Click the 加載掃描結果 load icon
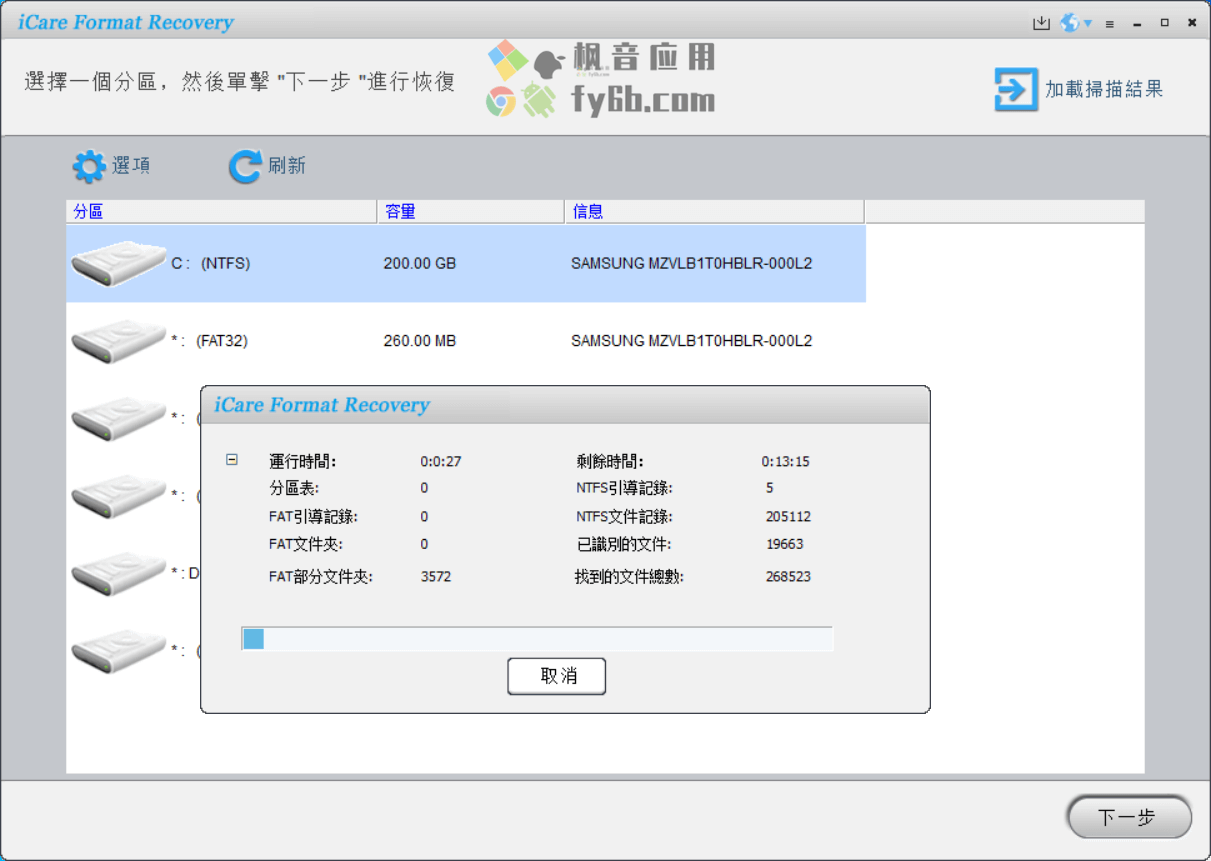1211x861 pixels. tap(1015, 89)
